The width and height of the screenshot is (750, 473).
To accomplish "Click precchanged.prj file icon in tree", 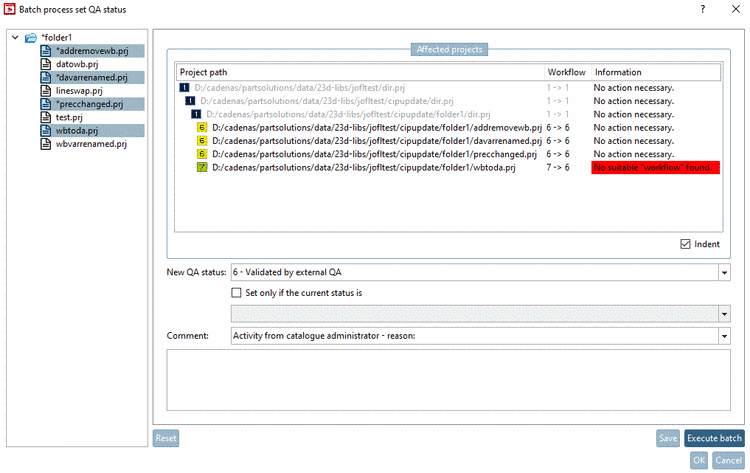I will coord(46,104).
